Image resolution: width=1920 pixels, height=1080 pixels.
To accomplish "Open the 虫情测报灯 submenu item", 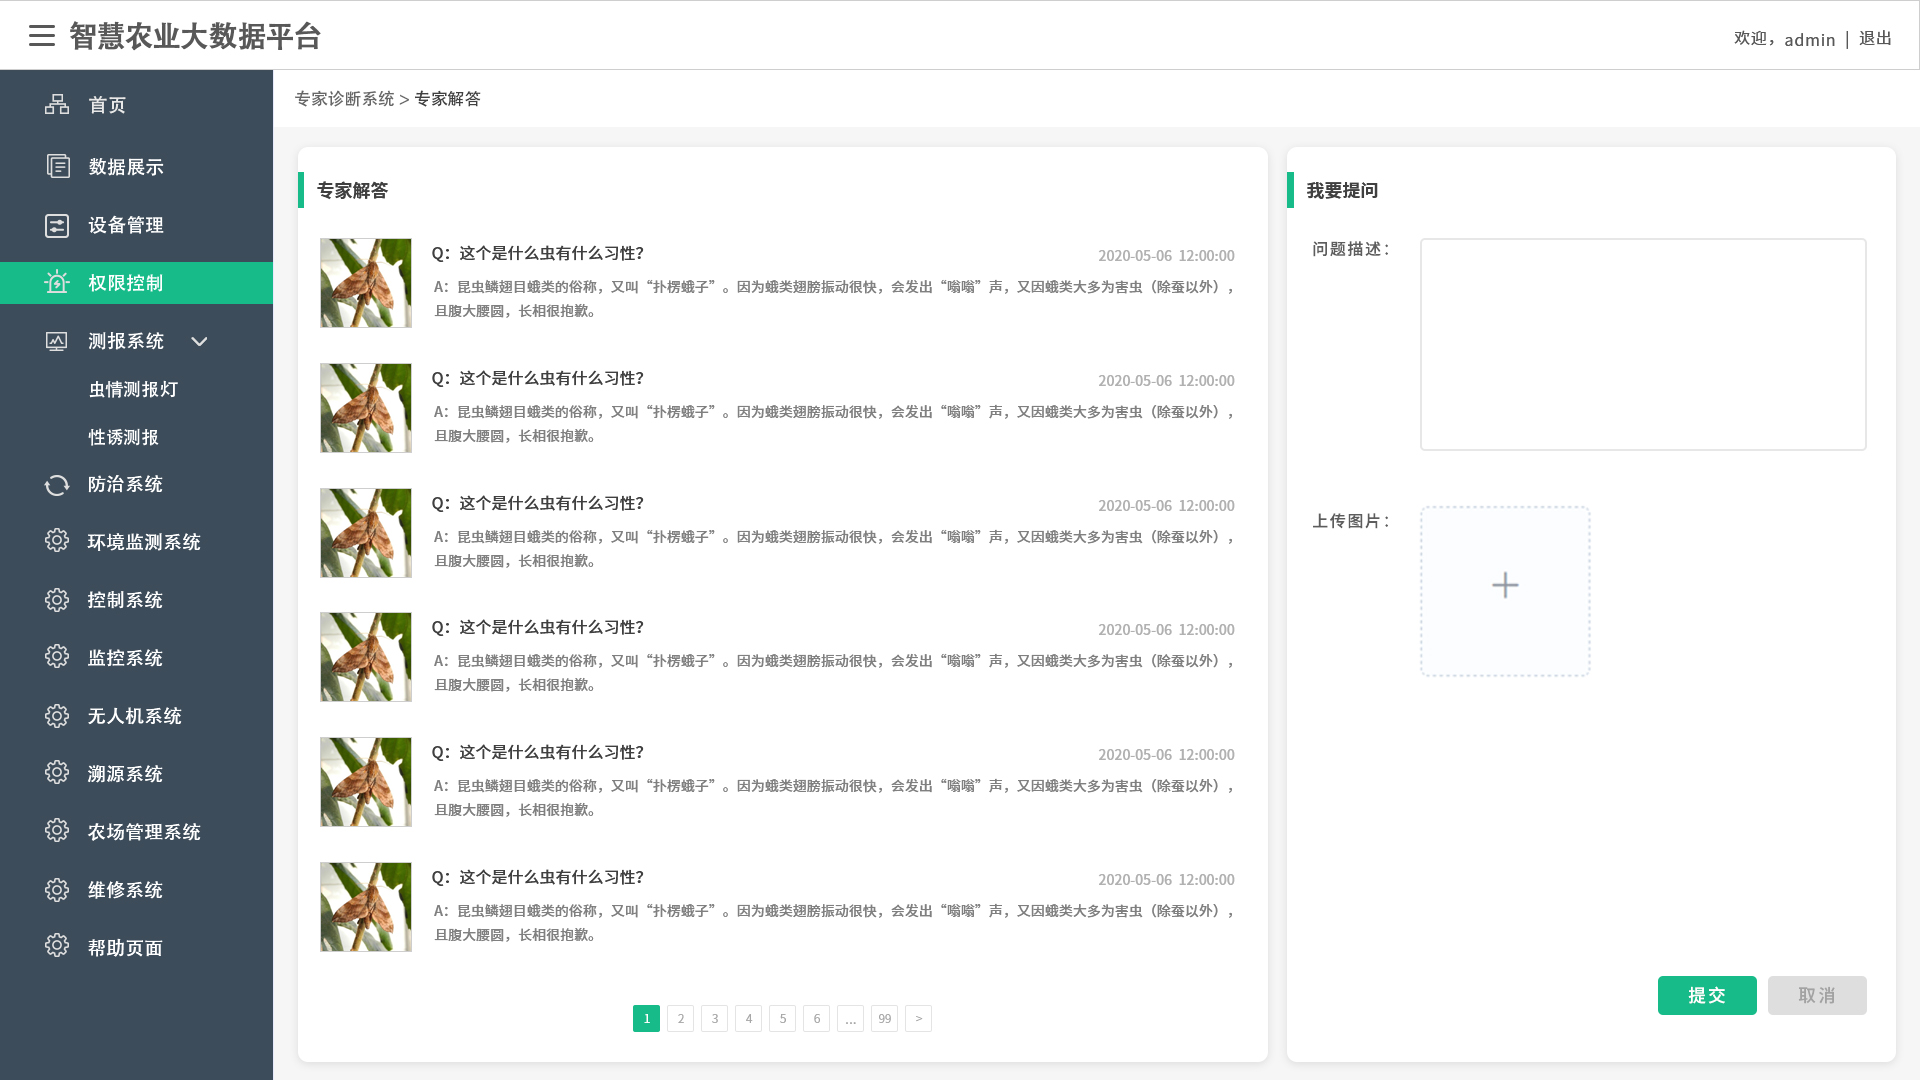I will tap(133, 390).
